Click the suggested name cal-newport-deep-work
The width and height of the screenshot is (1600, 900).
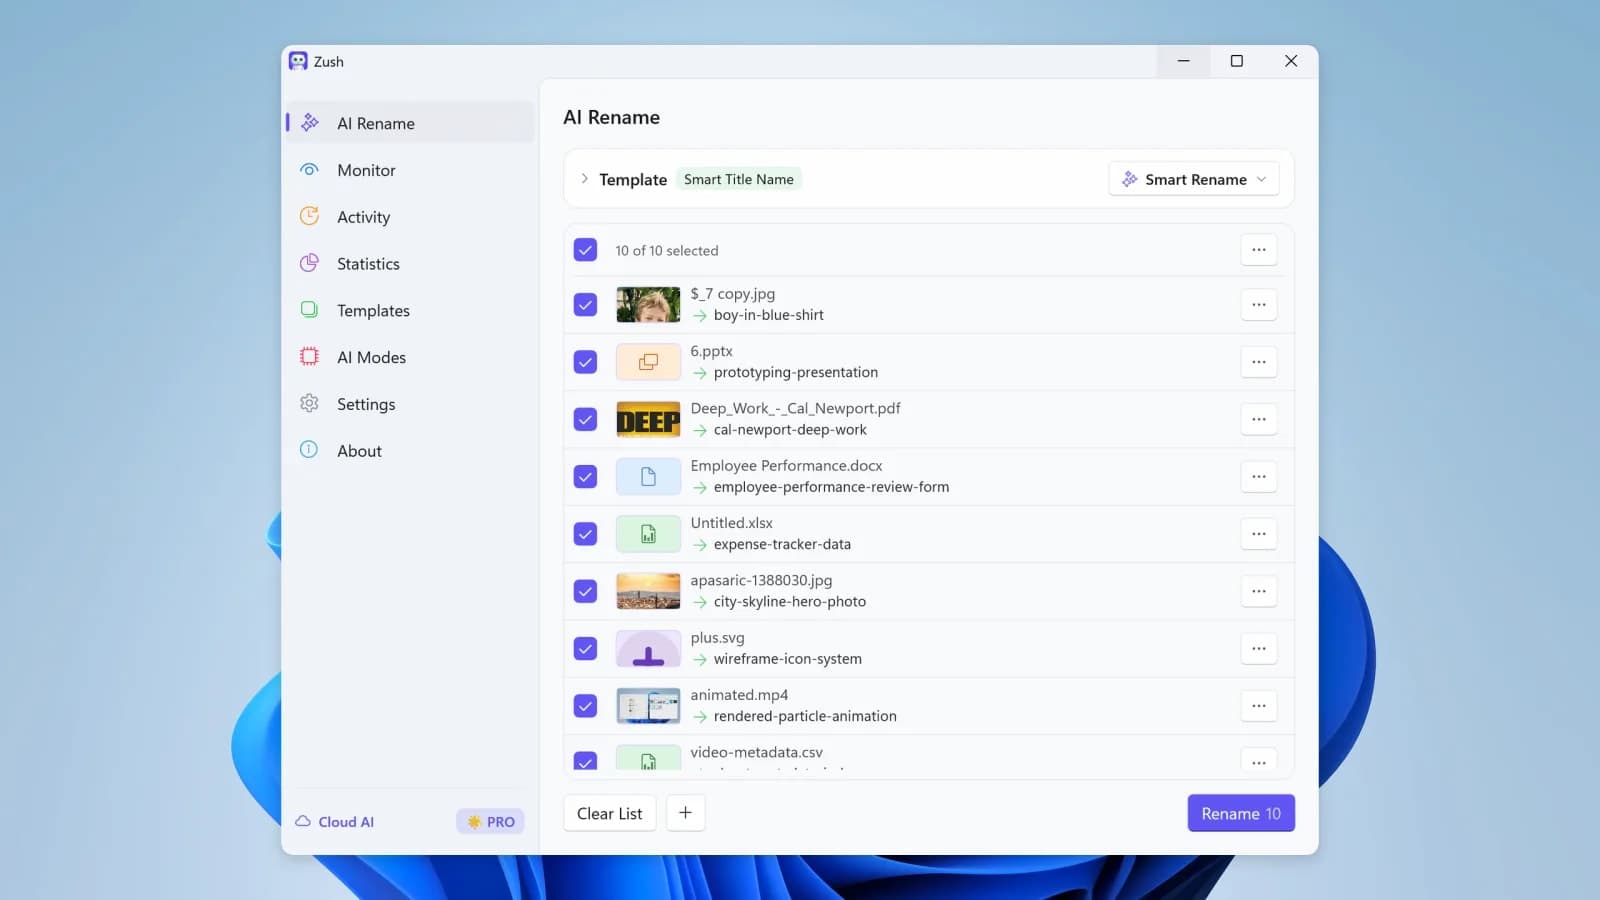[790, 430]
